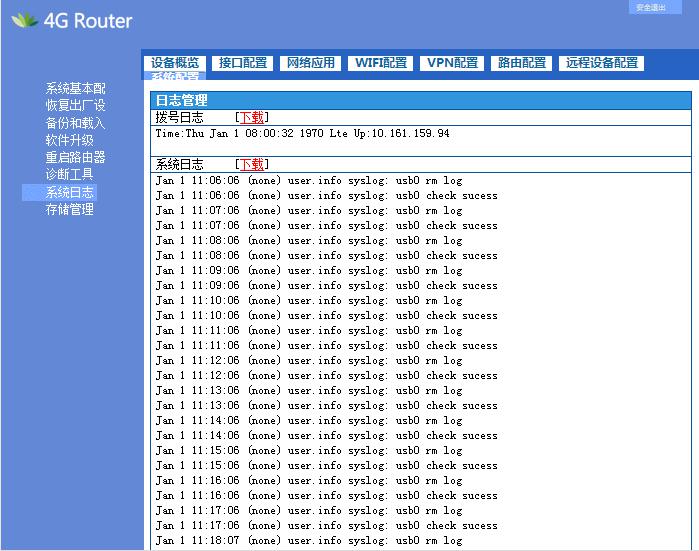This screenshot has height=551, width=699.
Task: Open 系统基本配 in the sidebar
Action: click(x=75, y=89)
